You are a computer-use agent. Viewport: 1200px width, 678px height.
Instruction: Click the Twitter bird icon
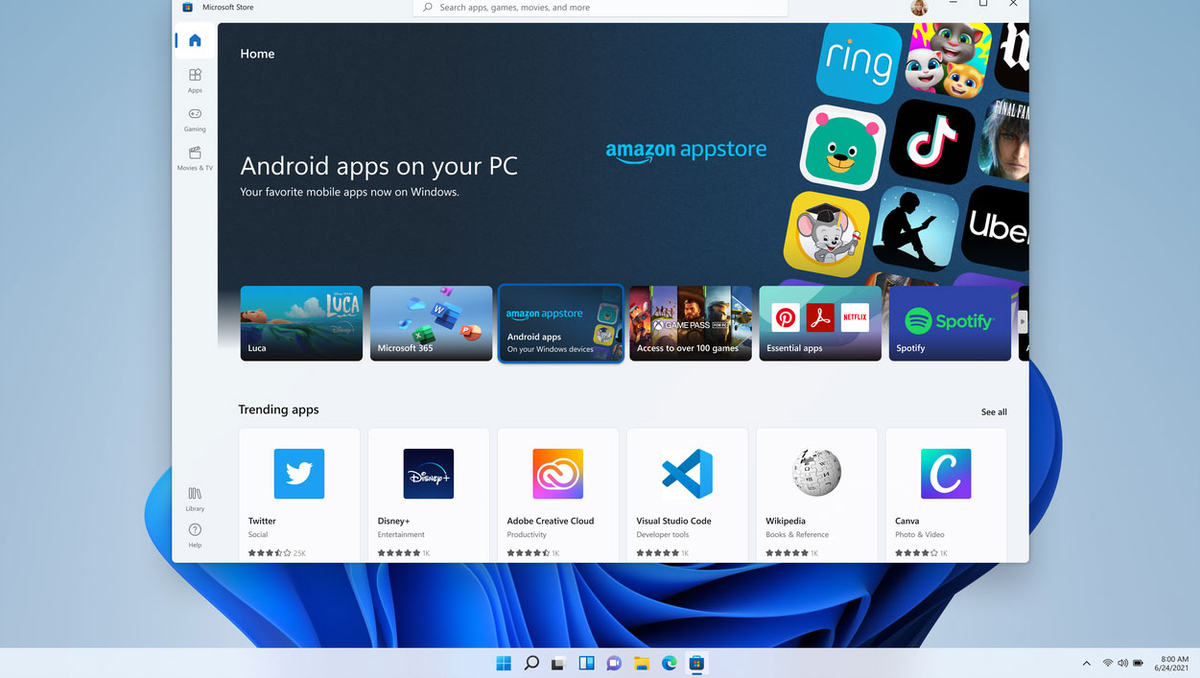299,473
